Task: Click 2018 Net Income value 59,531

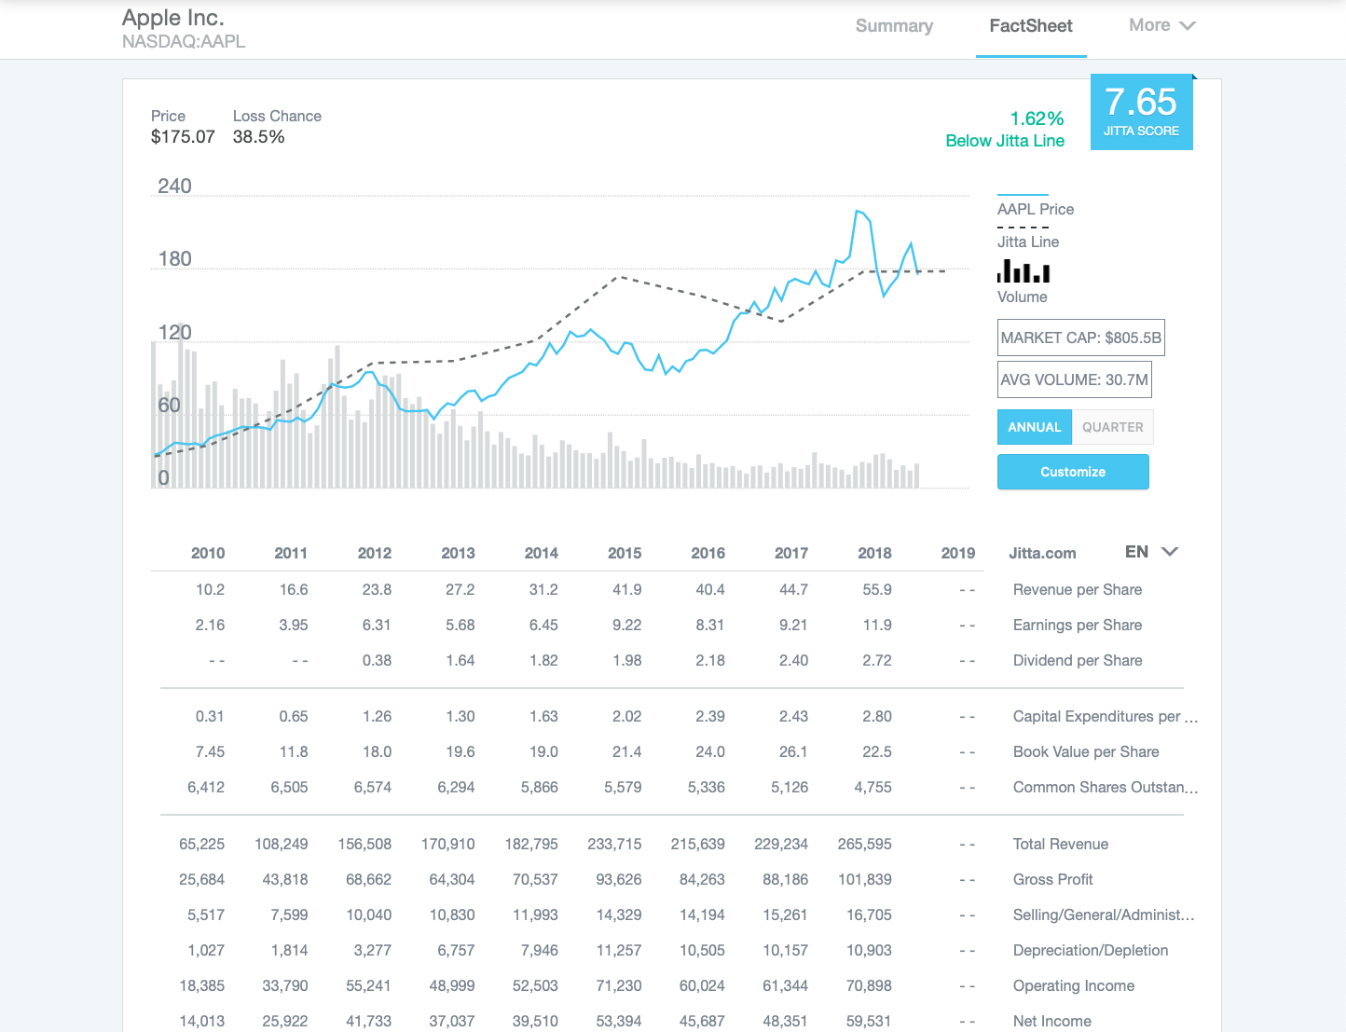Action: tap(868, 1021)
